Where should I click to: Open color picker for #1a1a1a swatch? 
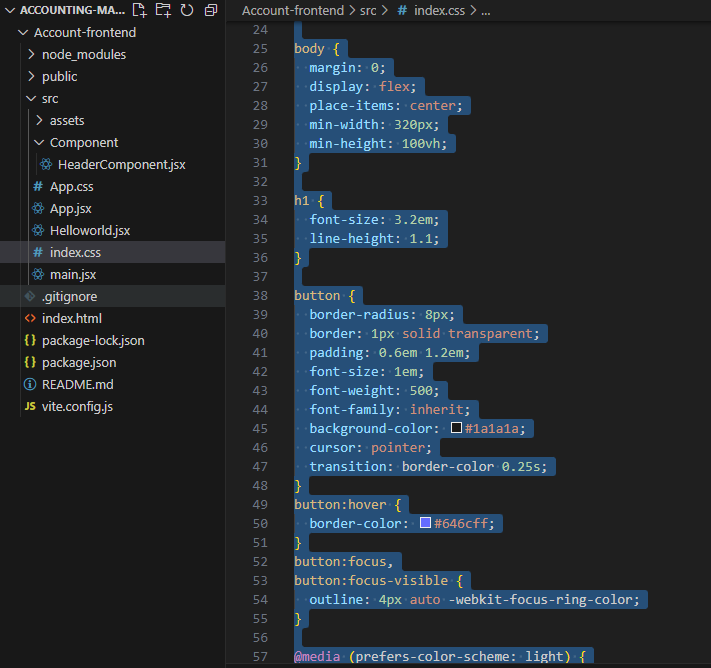[x=457, y=428]
